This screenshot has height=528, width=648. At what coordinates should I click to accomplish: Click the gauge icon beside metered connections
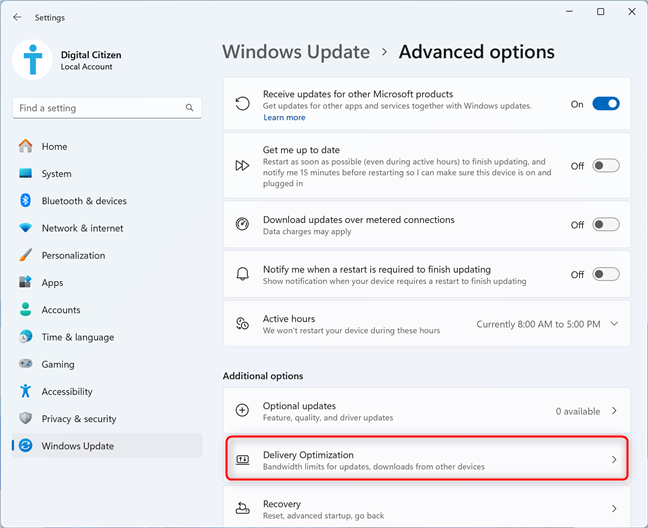(242, 224)
